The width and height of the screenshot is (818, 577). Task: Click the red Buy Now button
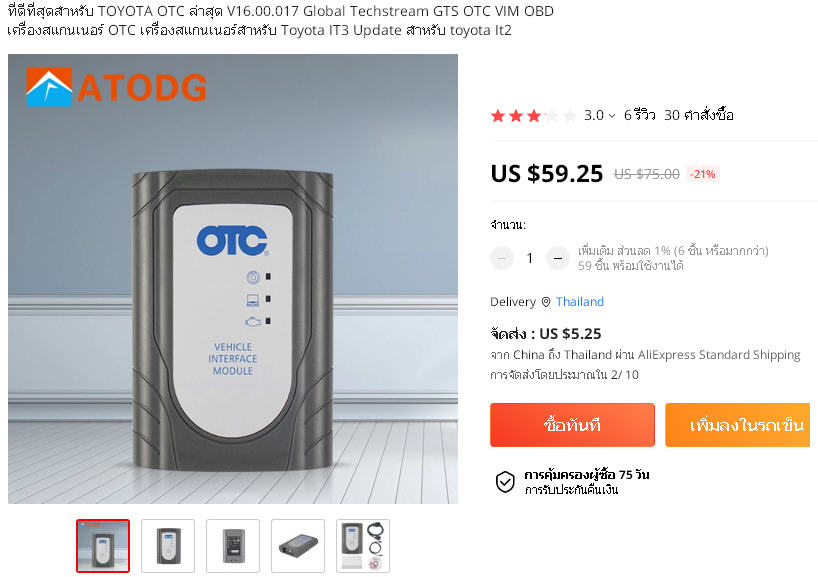(572, 425)
